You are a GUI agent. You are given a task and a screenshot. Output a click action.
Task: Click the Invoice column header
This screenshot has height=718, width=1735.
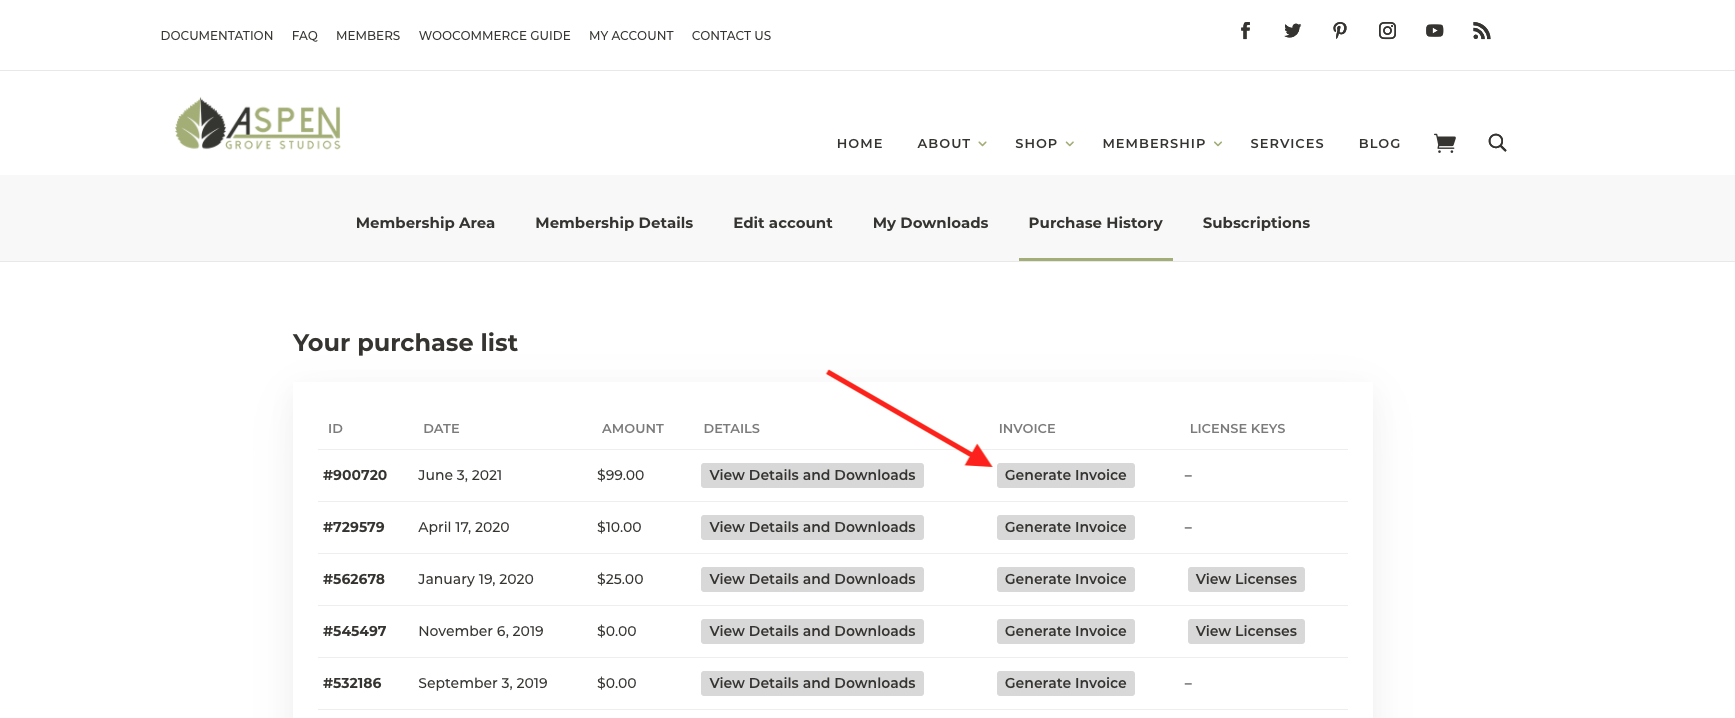coord(1027,428)
